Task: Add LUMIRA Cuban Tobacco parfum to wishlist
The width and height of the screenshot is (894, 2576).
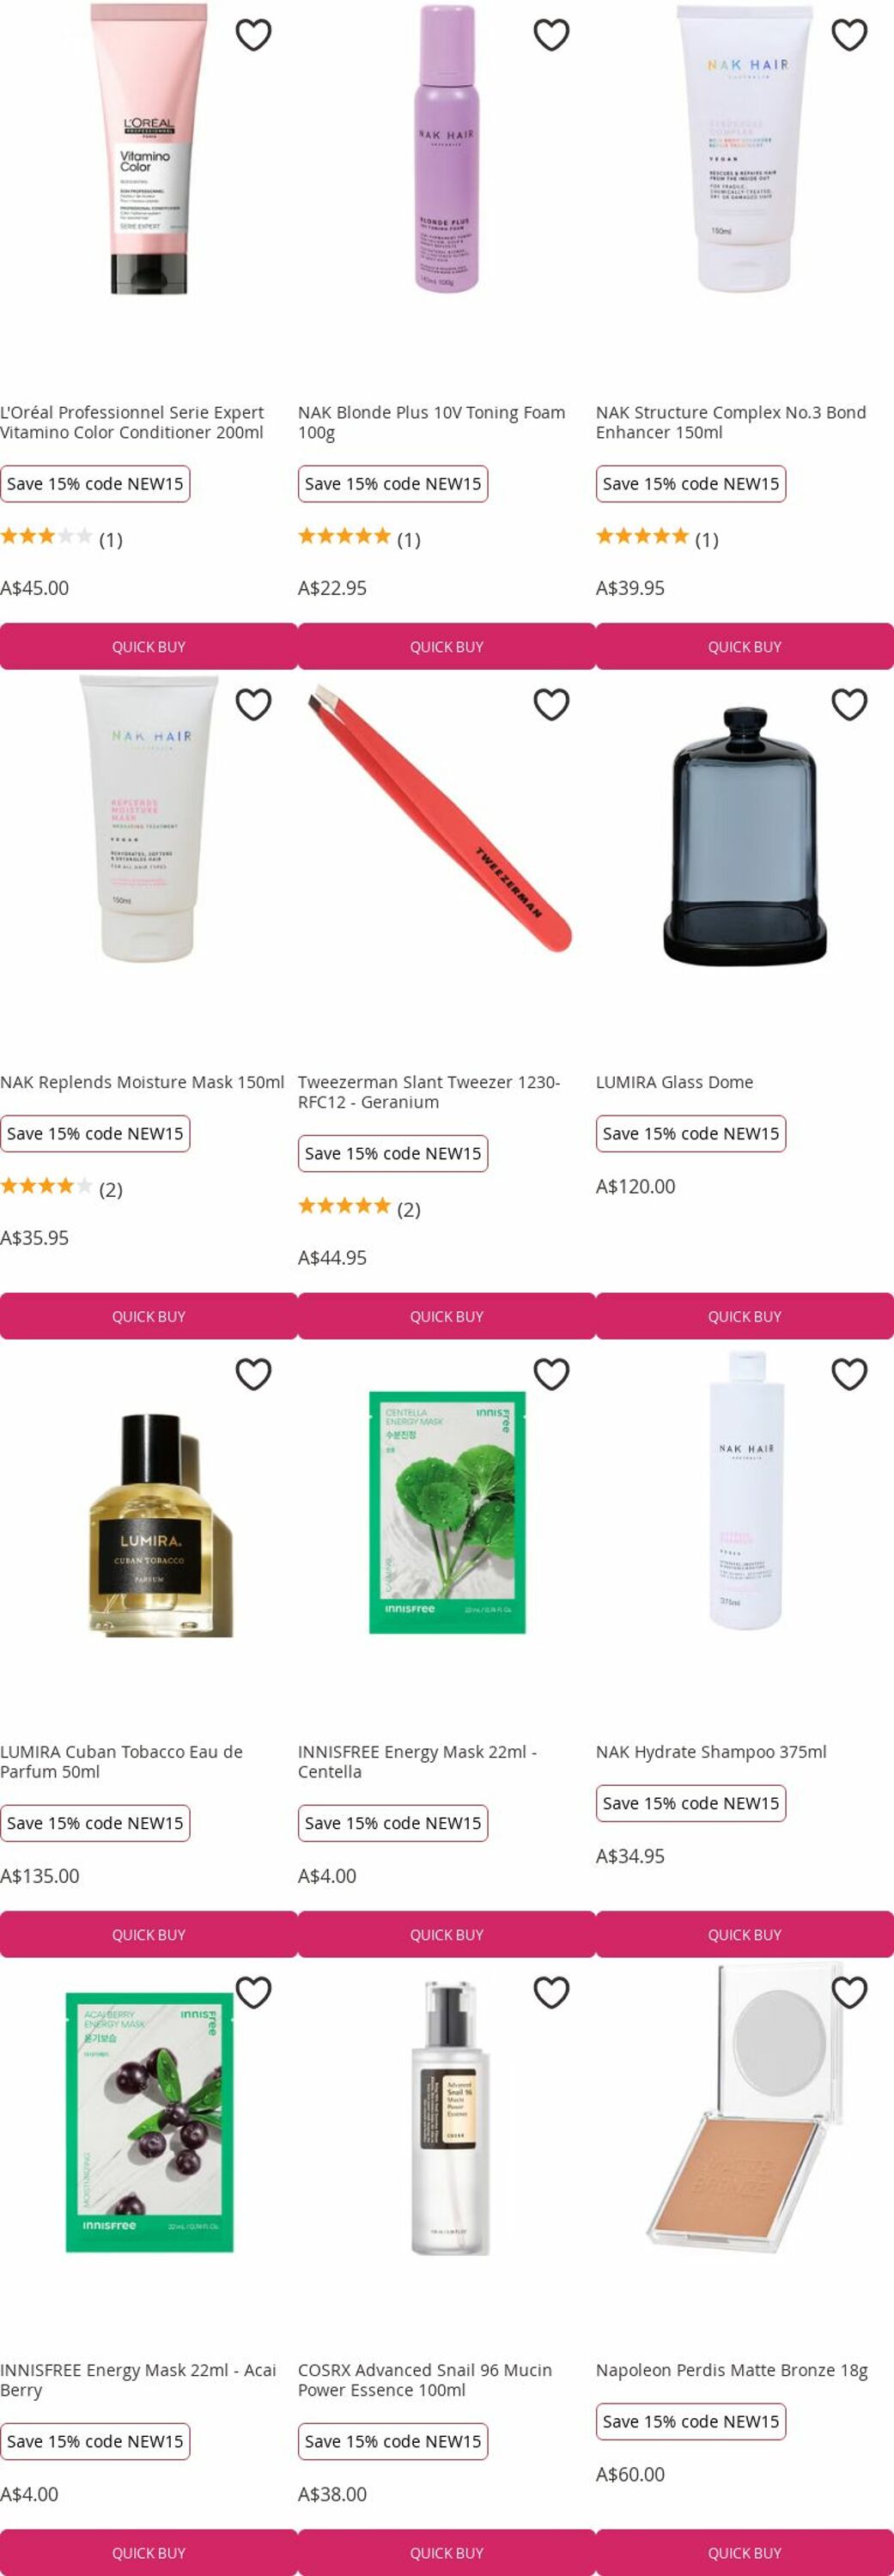Action: click(253, 1375)
